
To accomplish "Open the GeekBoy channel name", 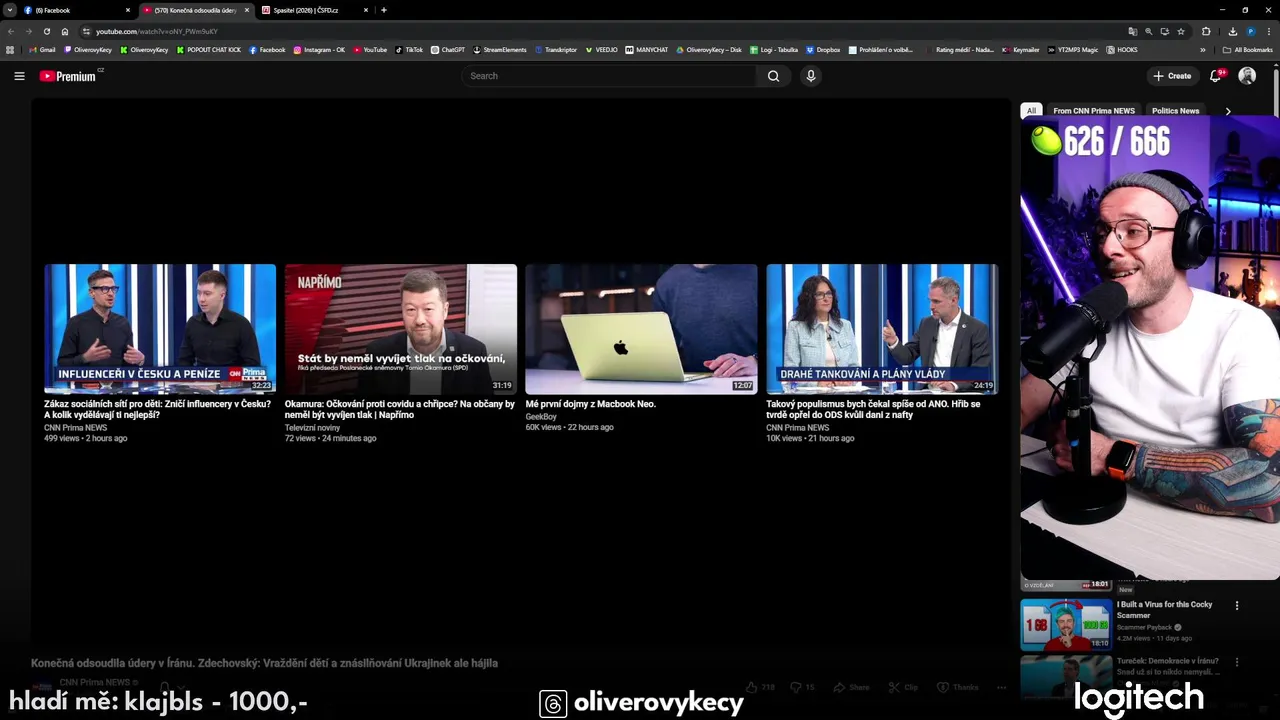I will tap(541, 416).
